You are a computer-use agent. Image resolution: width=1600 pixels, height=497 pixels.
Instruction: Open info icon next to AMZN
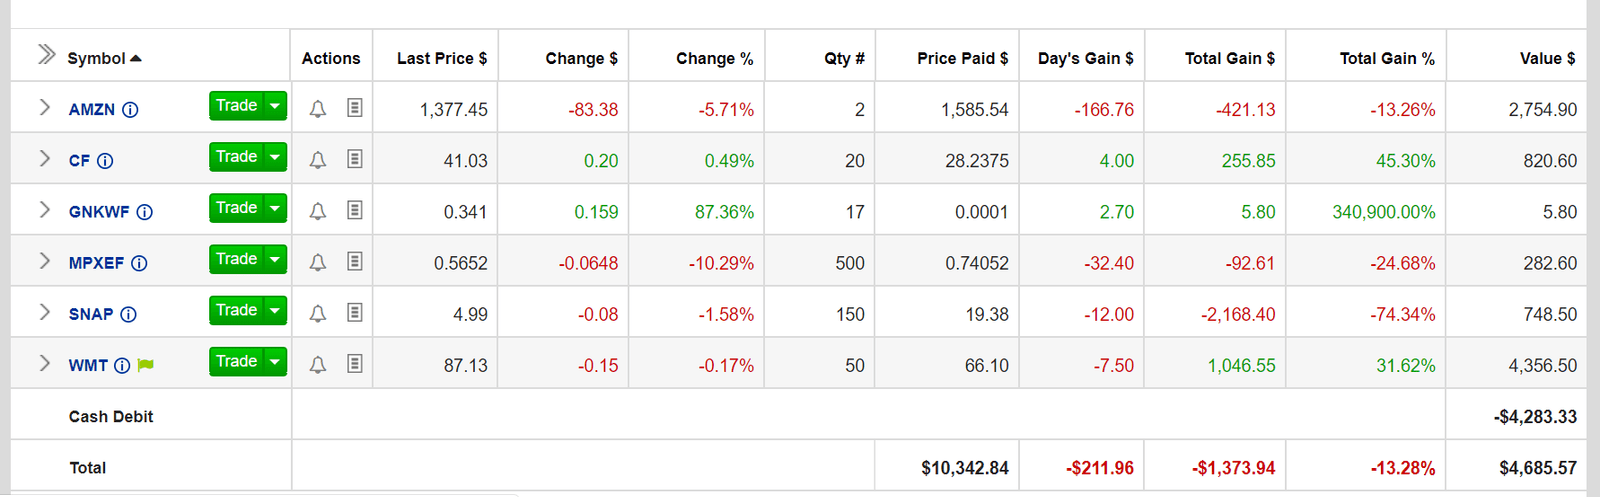click(x=130, y=110)
